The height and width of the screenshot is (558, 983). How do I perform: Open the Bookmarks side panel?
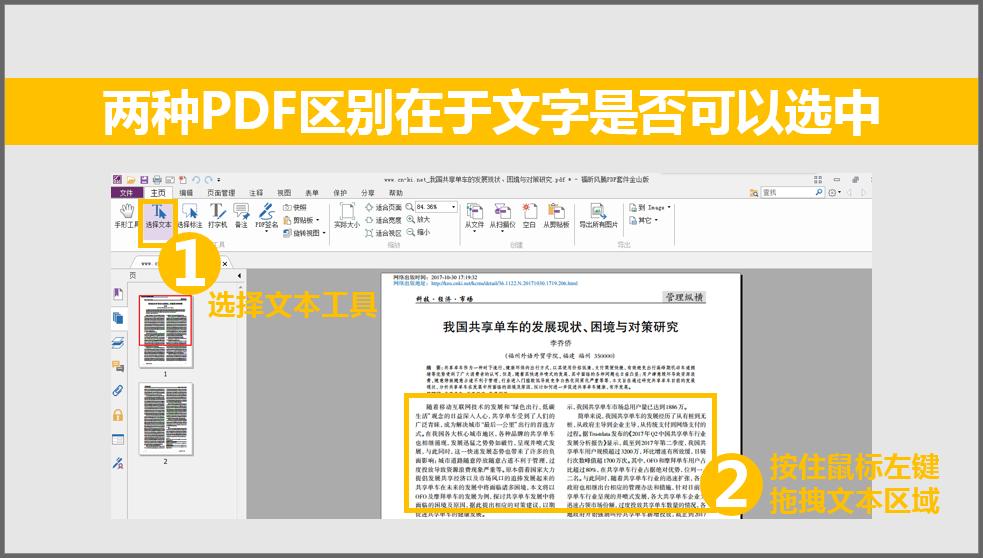118,293
